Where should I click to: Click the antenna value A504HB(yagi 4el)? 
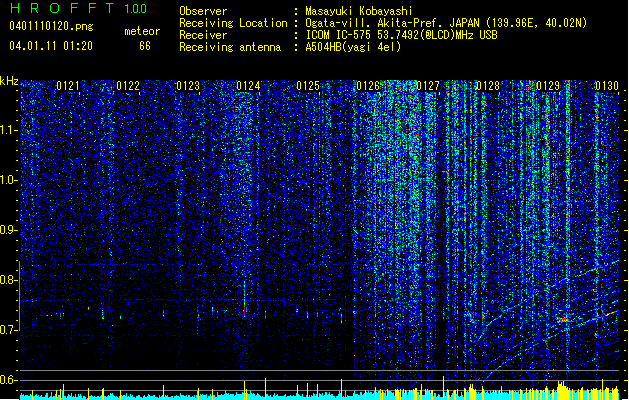point(353,47)
